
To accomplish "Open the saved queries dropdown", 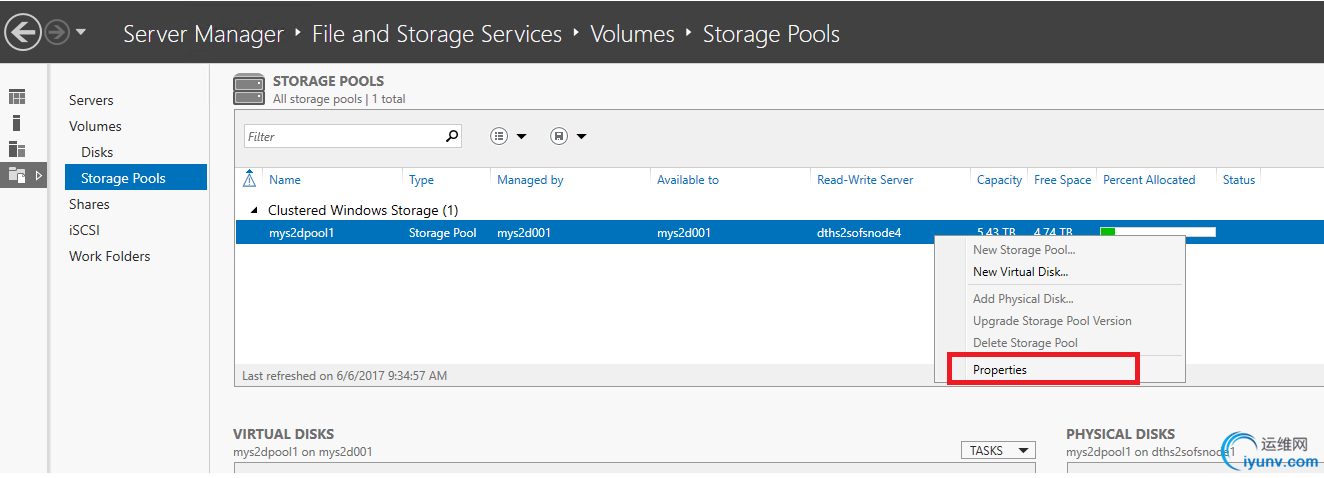I will pos(568,136).
